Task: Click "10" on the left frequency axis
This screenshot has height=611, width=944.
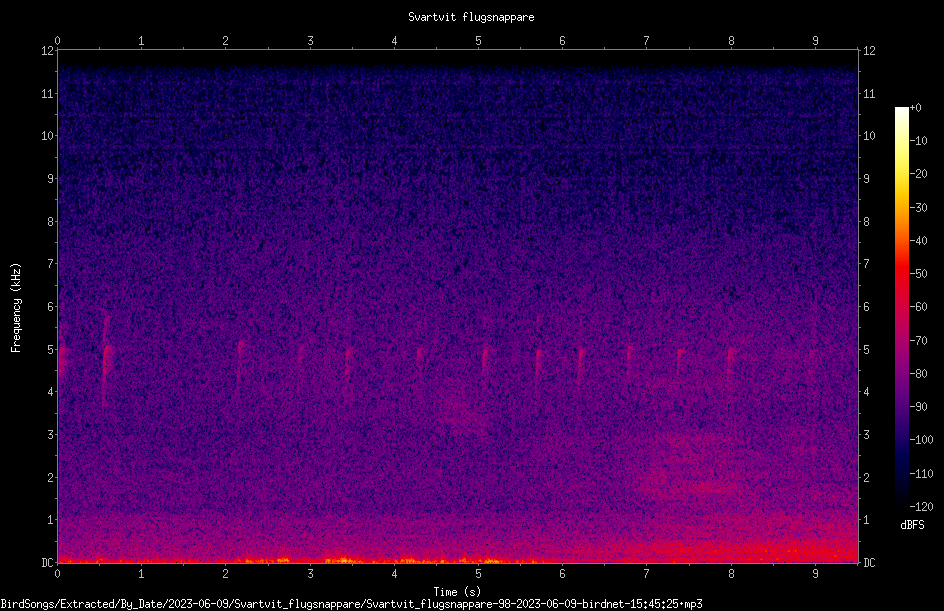Action: [x=47, y=136]
